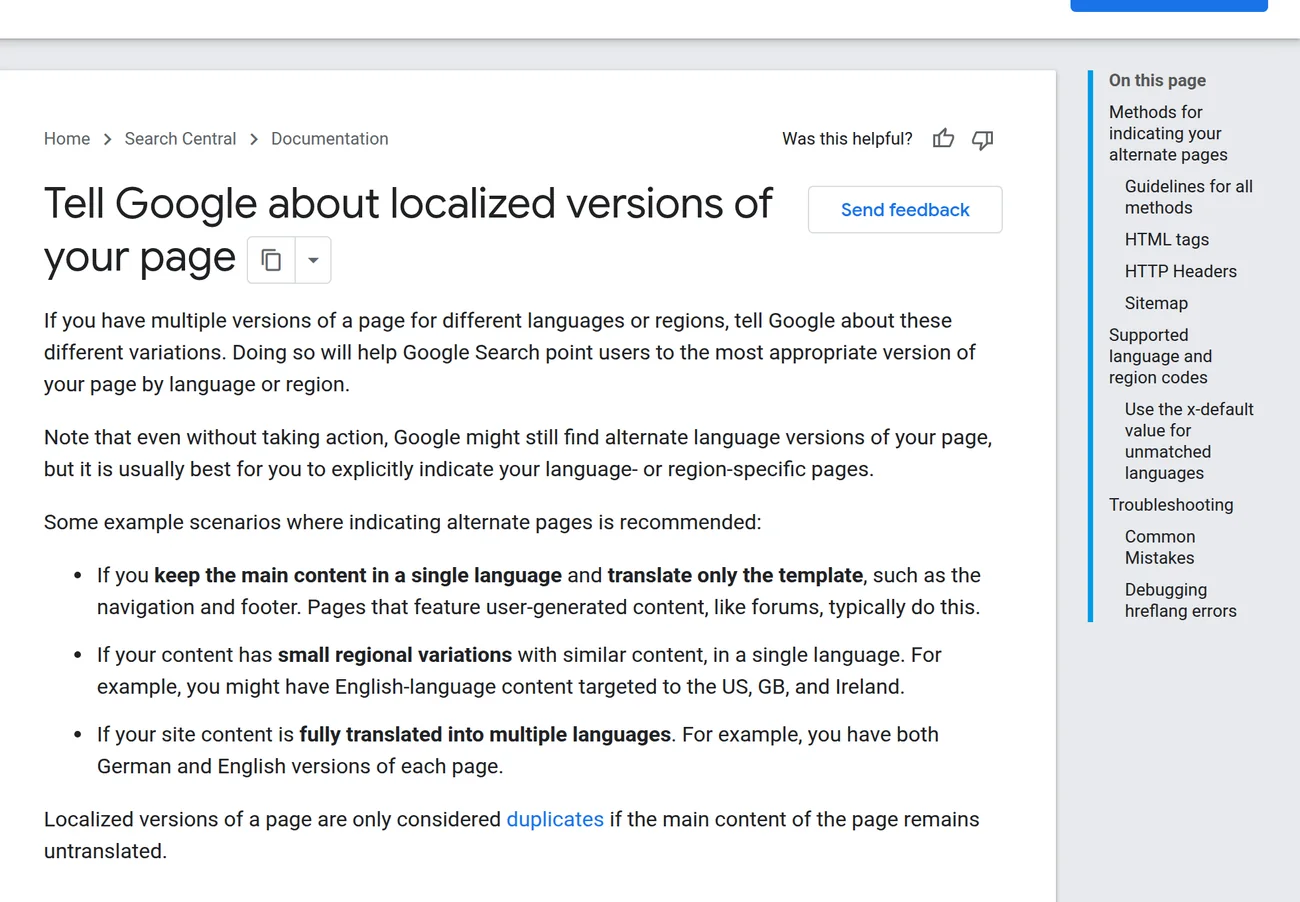Screen dimensions: 1300x902
Task: Jump to Supported language and region codes
Action: tap(1160, 356)
